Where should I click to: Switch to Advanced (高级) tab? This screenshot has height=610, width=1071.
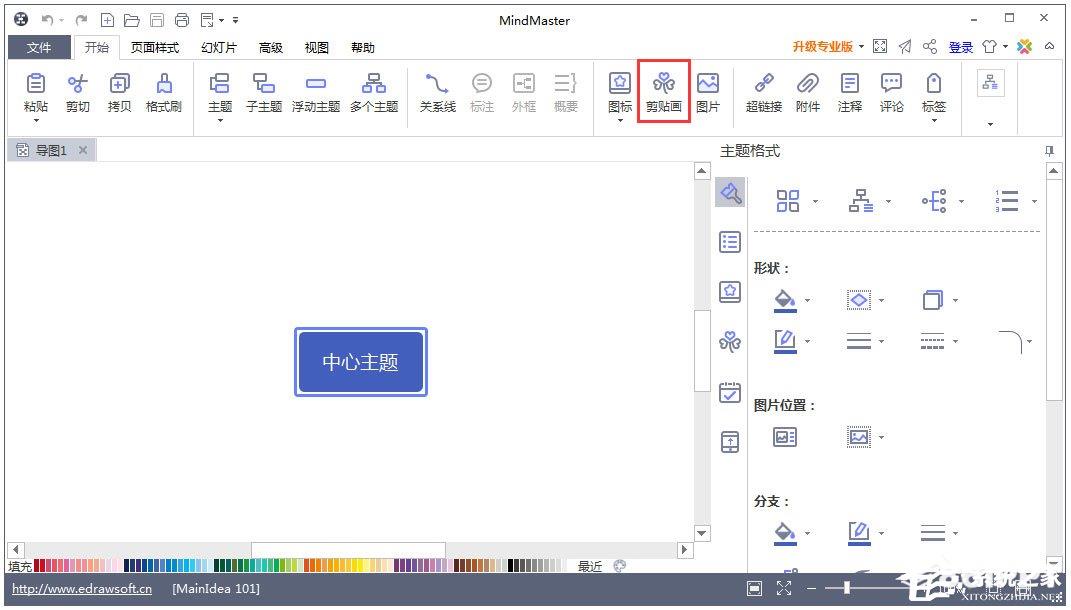(x=270, y=47)
